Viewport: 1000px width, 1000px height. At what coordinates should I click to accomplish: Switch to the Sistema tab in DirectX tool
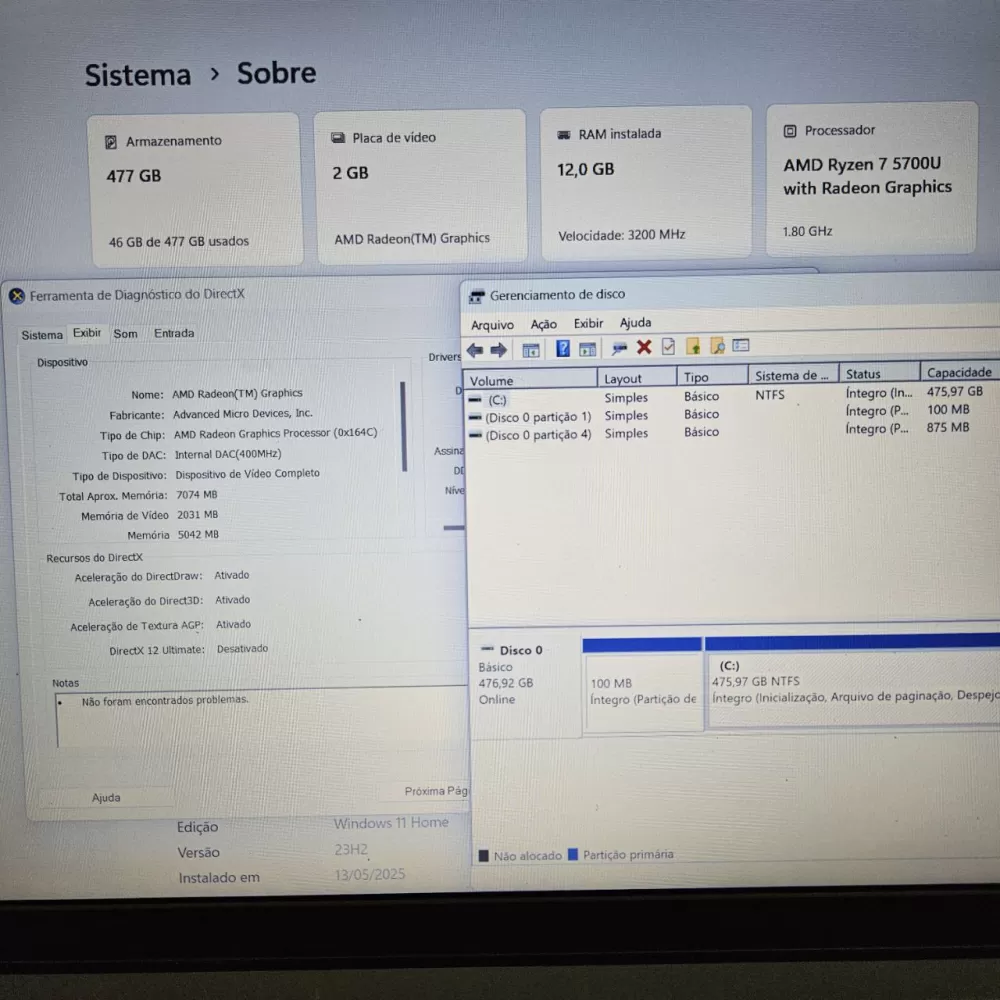point(42,335)
